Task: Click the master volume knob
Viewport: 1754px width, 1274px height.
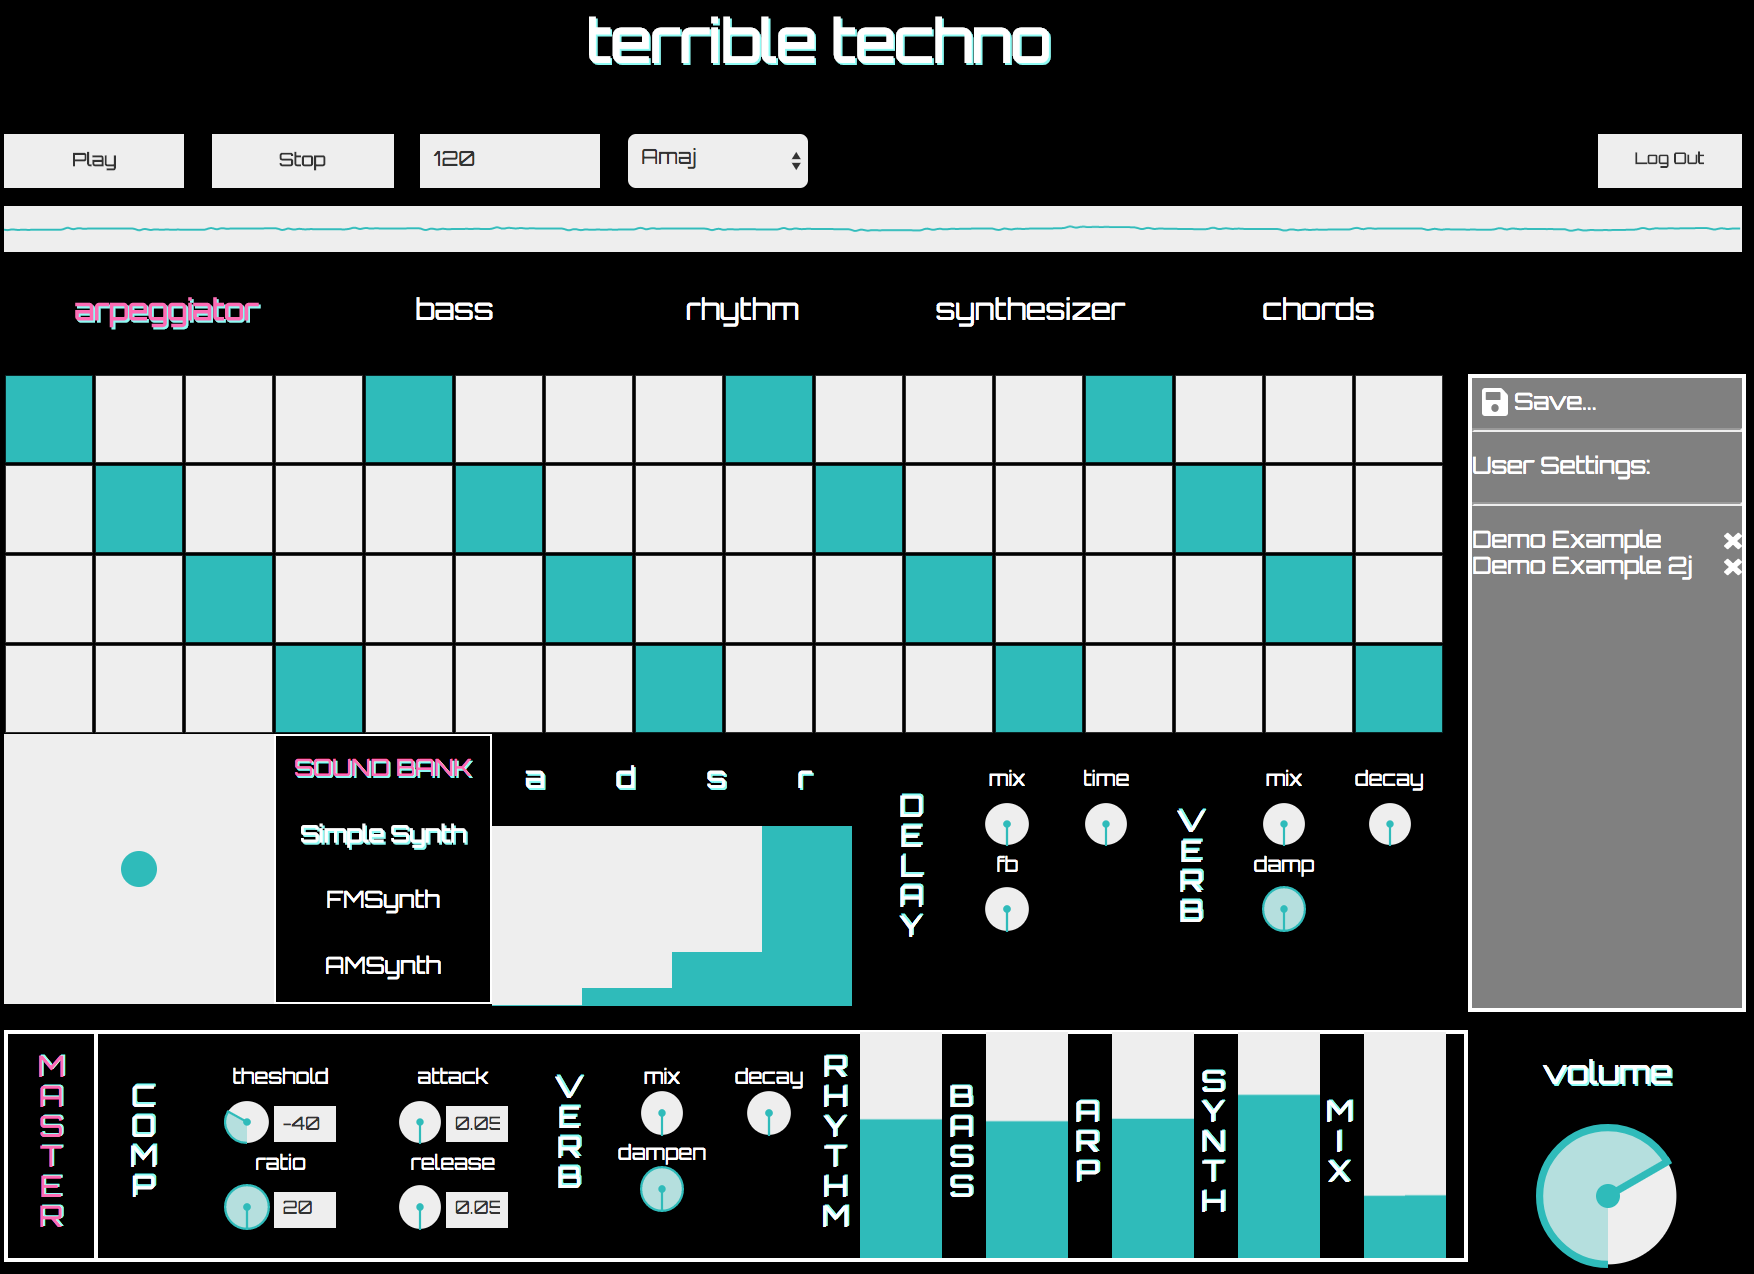Action: pyautogui.click(x=1607, y=1195)
